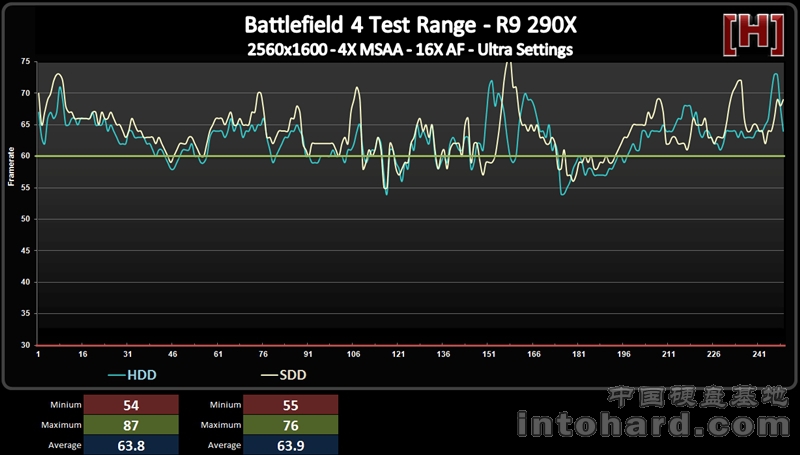The image size is (800, 455).
Task: Click the 'Maximum' label beside value 87
Action: coord(61,425)
